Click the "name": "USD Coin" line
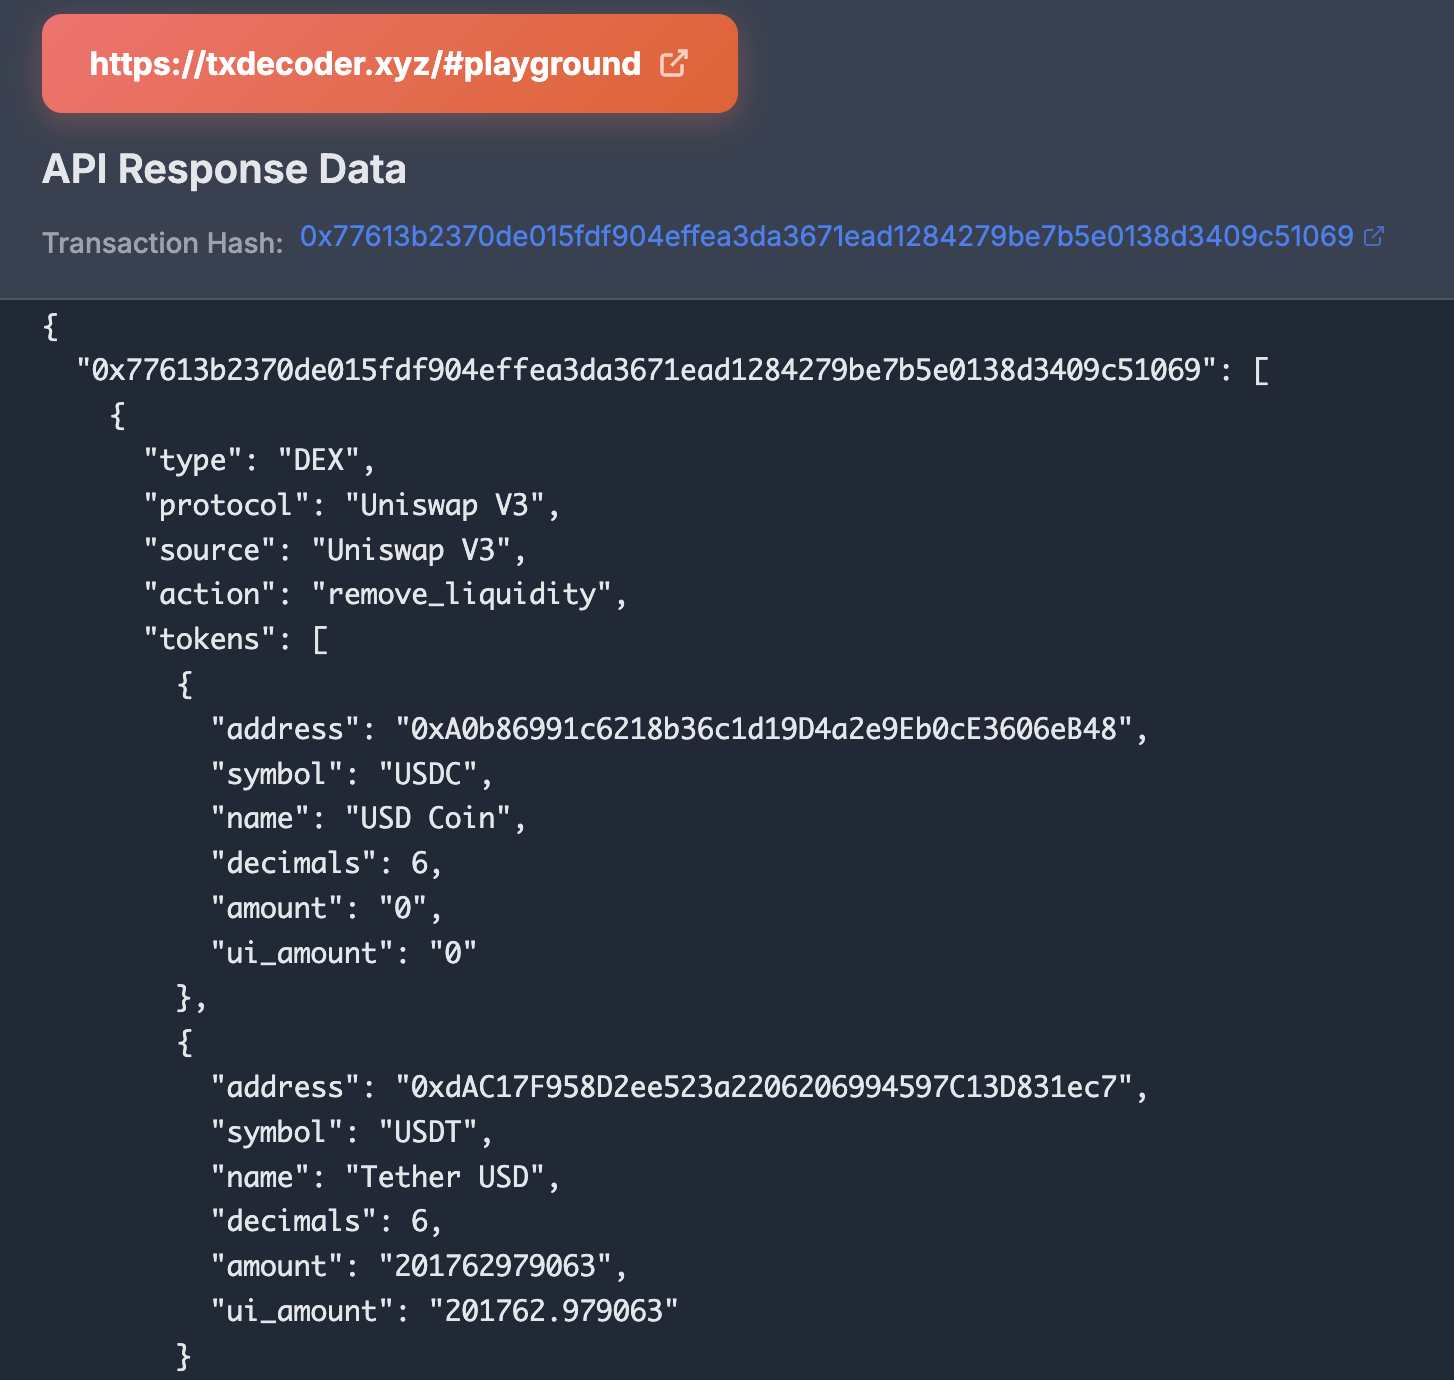Screen dimensions: 1454x1380 (x=368, y=818)
